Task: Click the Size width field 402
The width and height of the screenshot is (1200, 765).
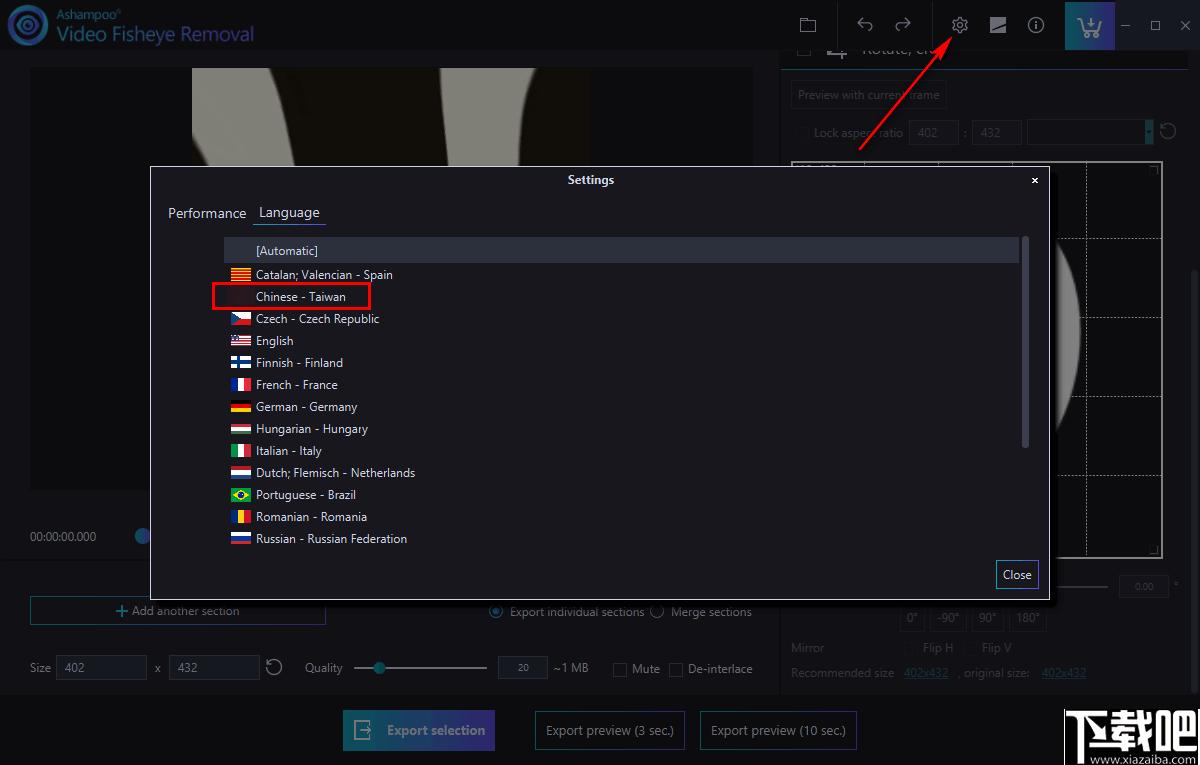Action: [103, 667]
